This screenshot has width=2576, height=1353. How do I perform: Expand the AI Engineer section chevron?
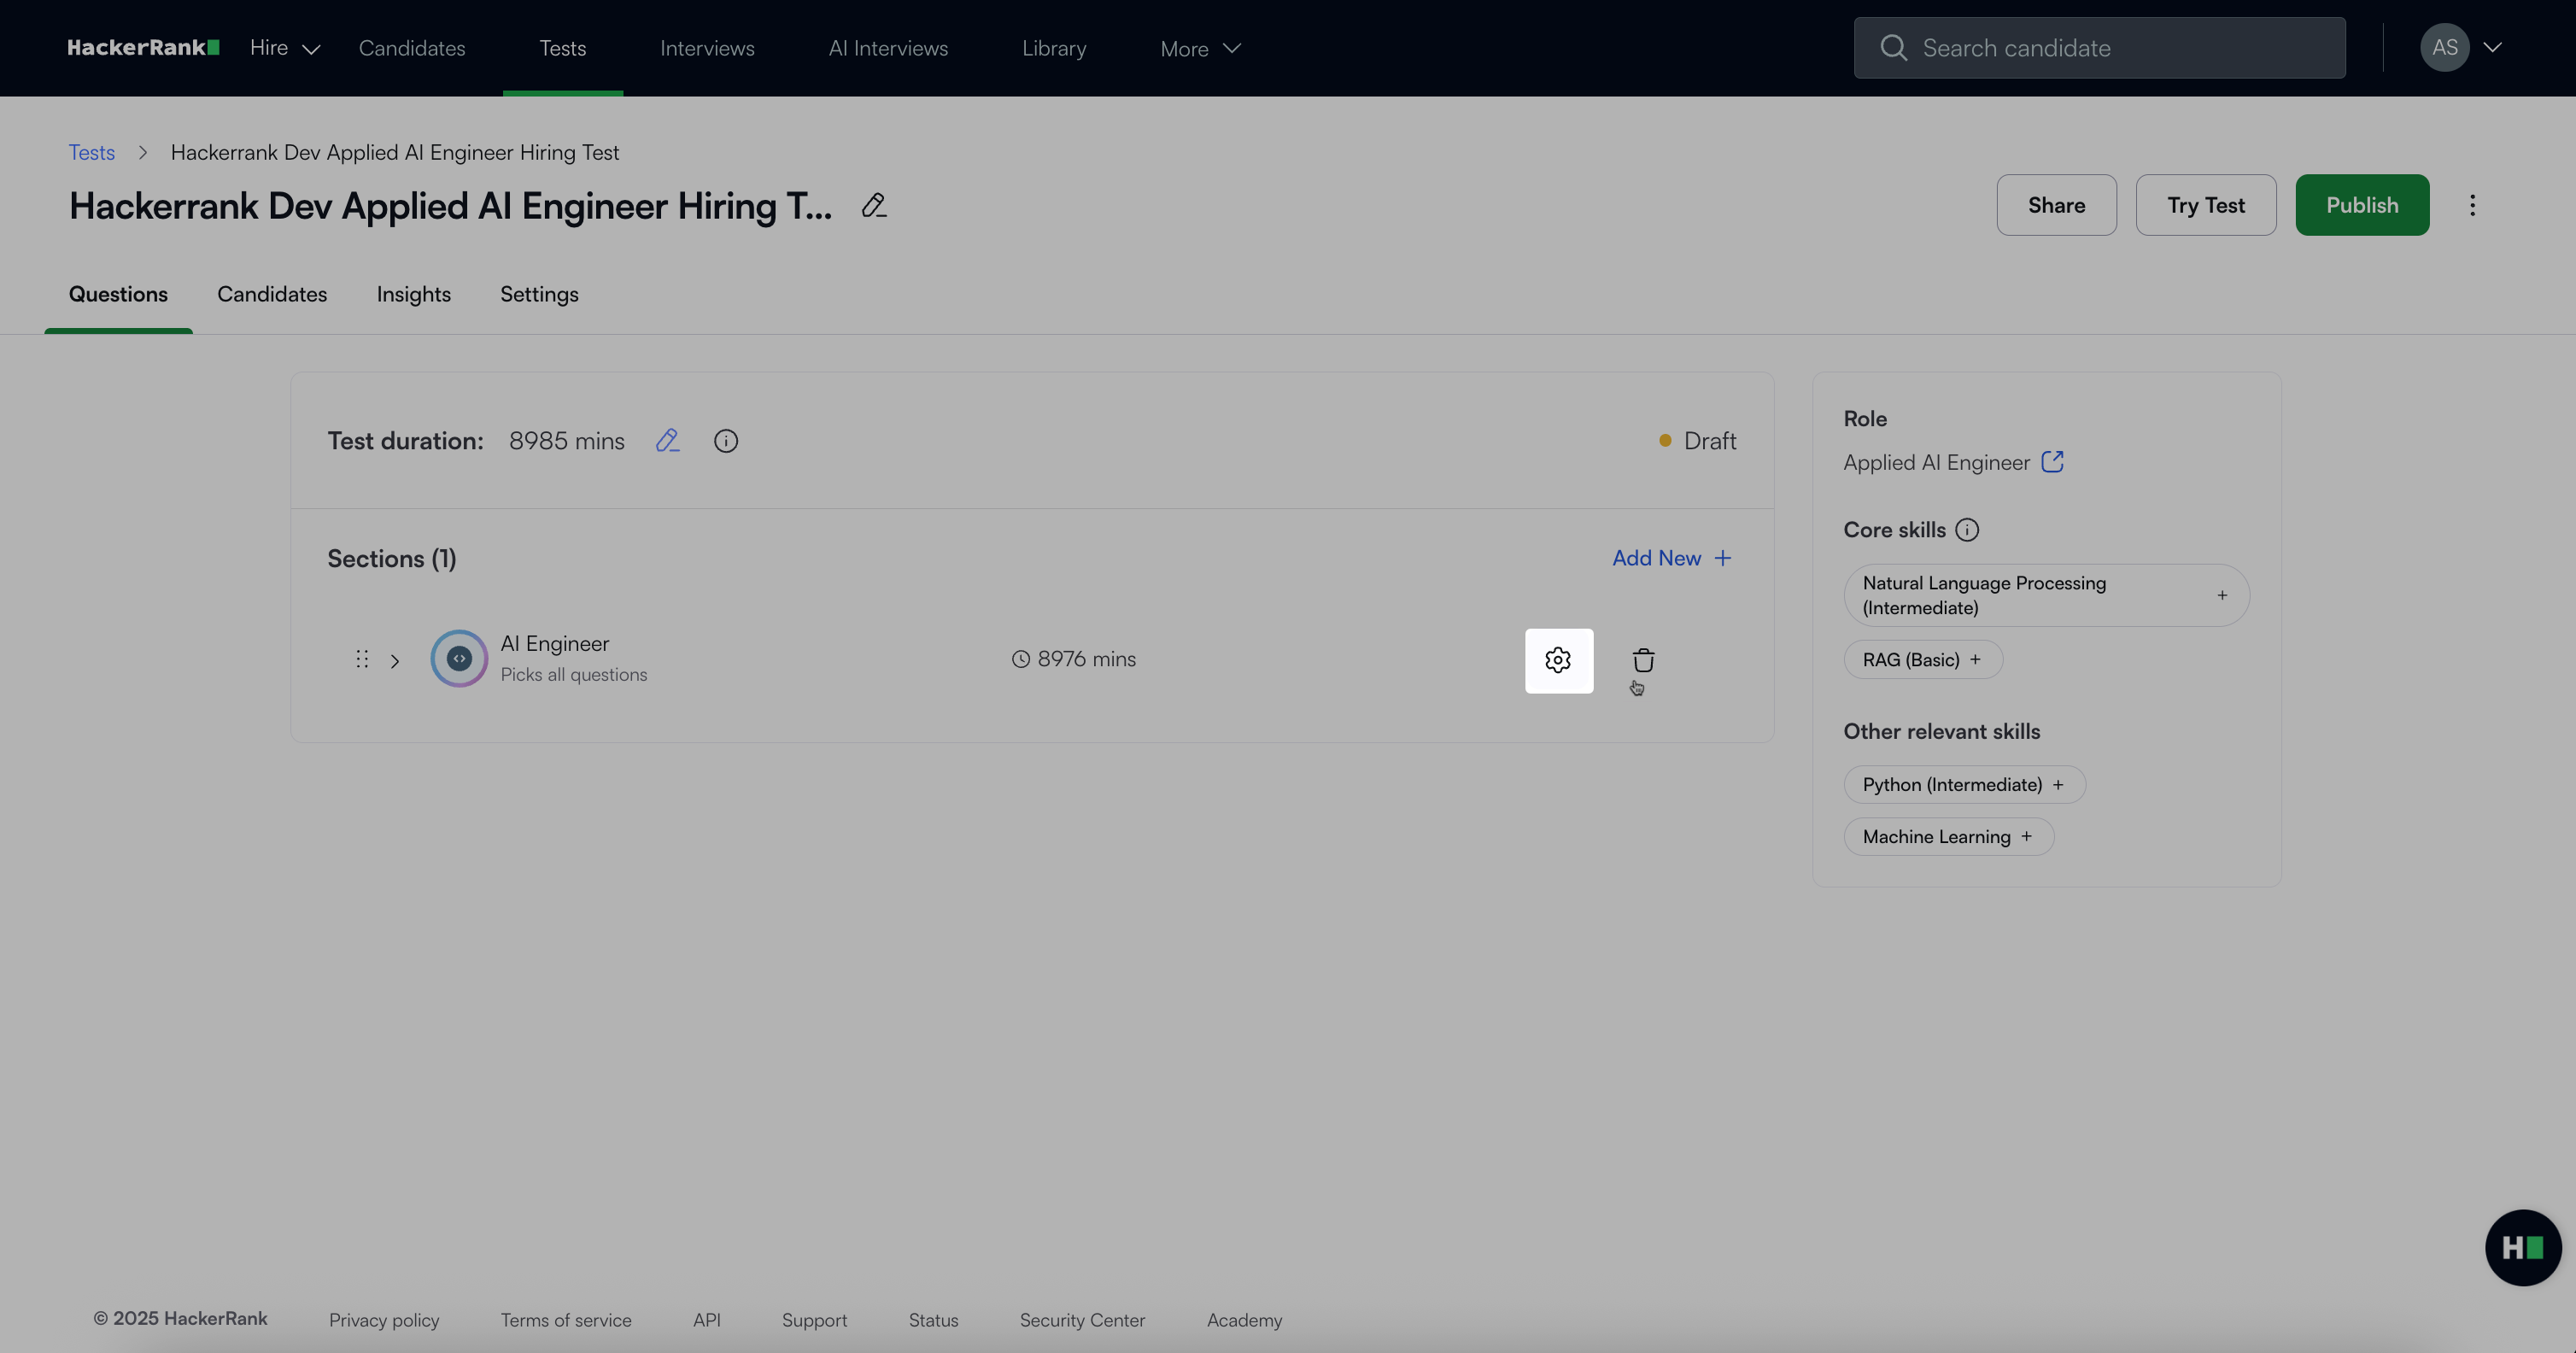[395, 661]
